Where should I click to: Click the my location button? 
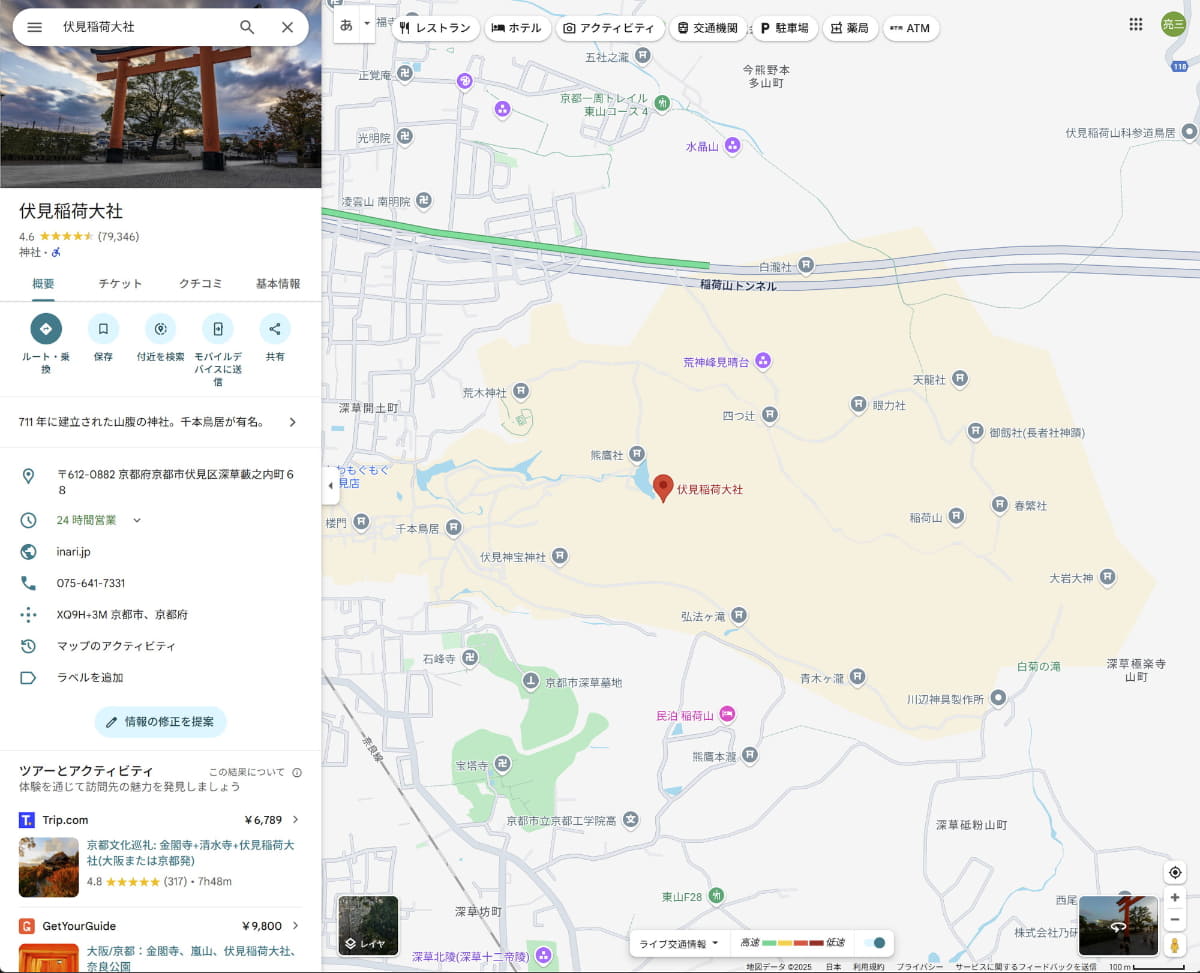click(1175, 872)
